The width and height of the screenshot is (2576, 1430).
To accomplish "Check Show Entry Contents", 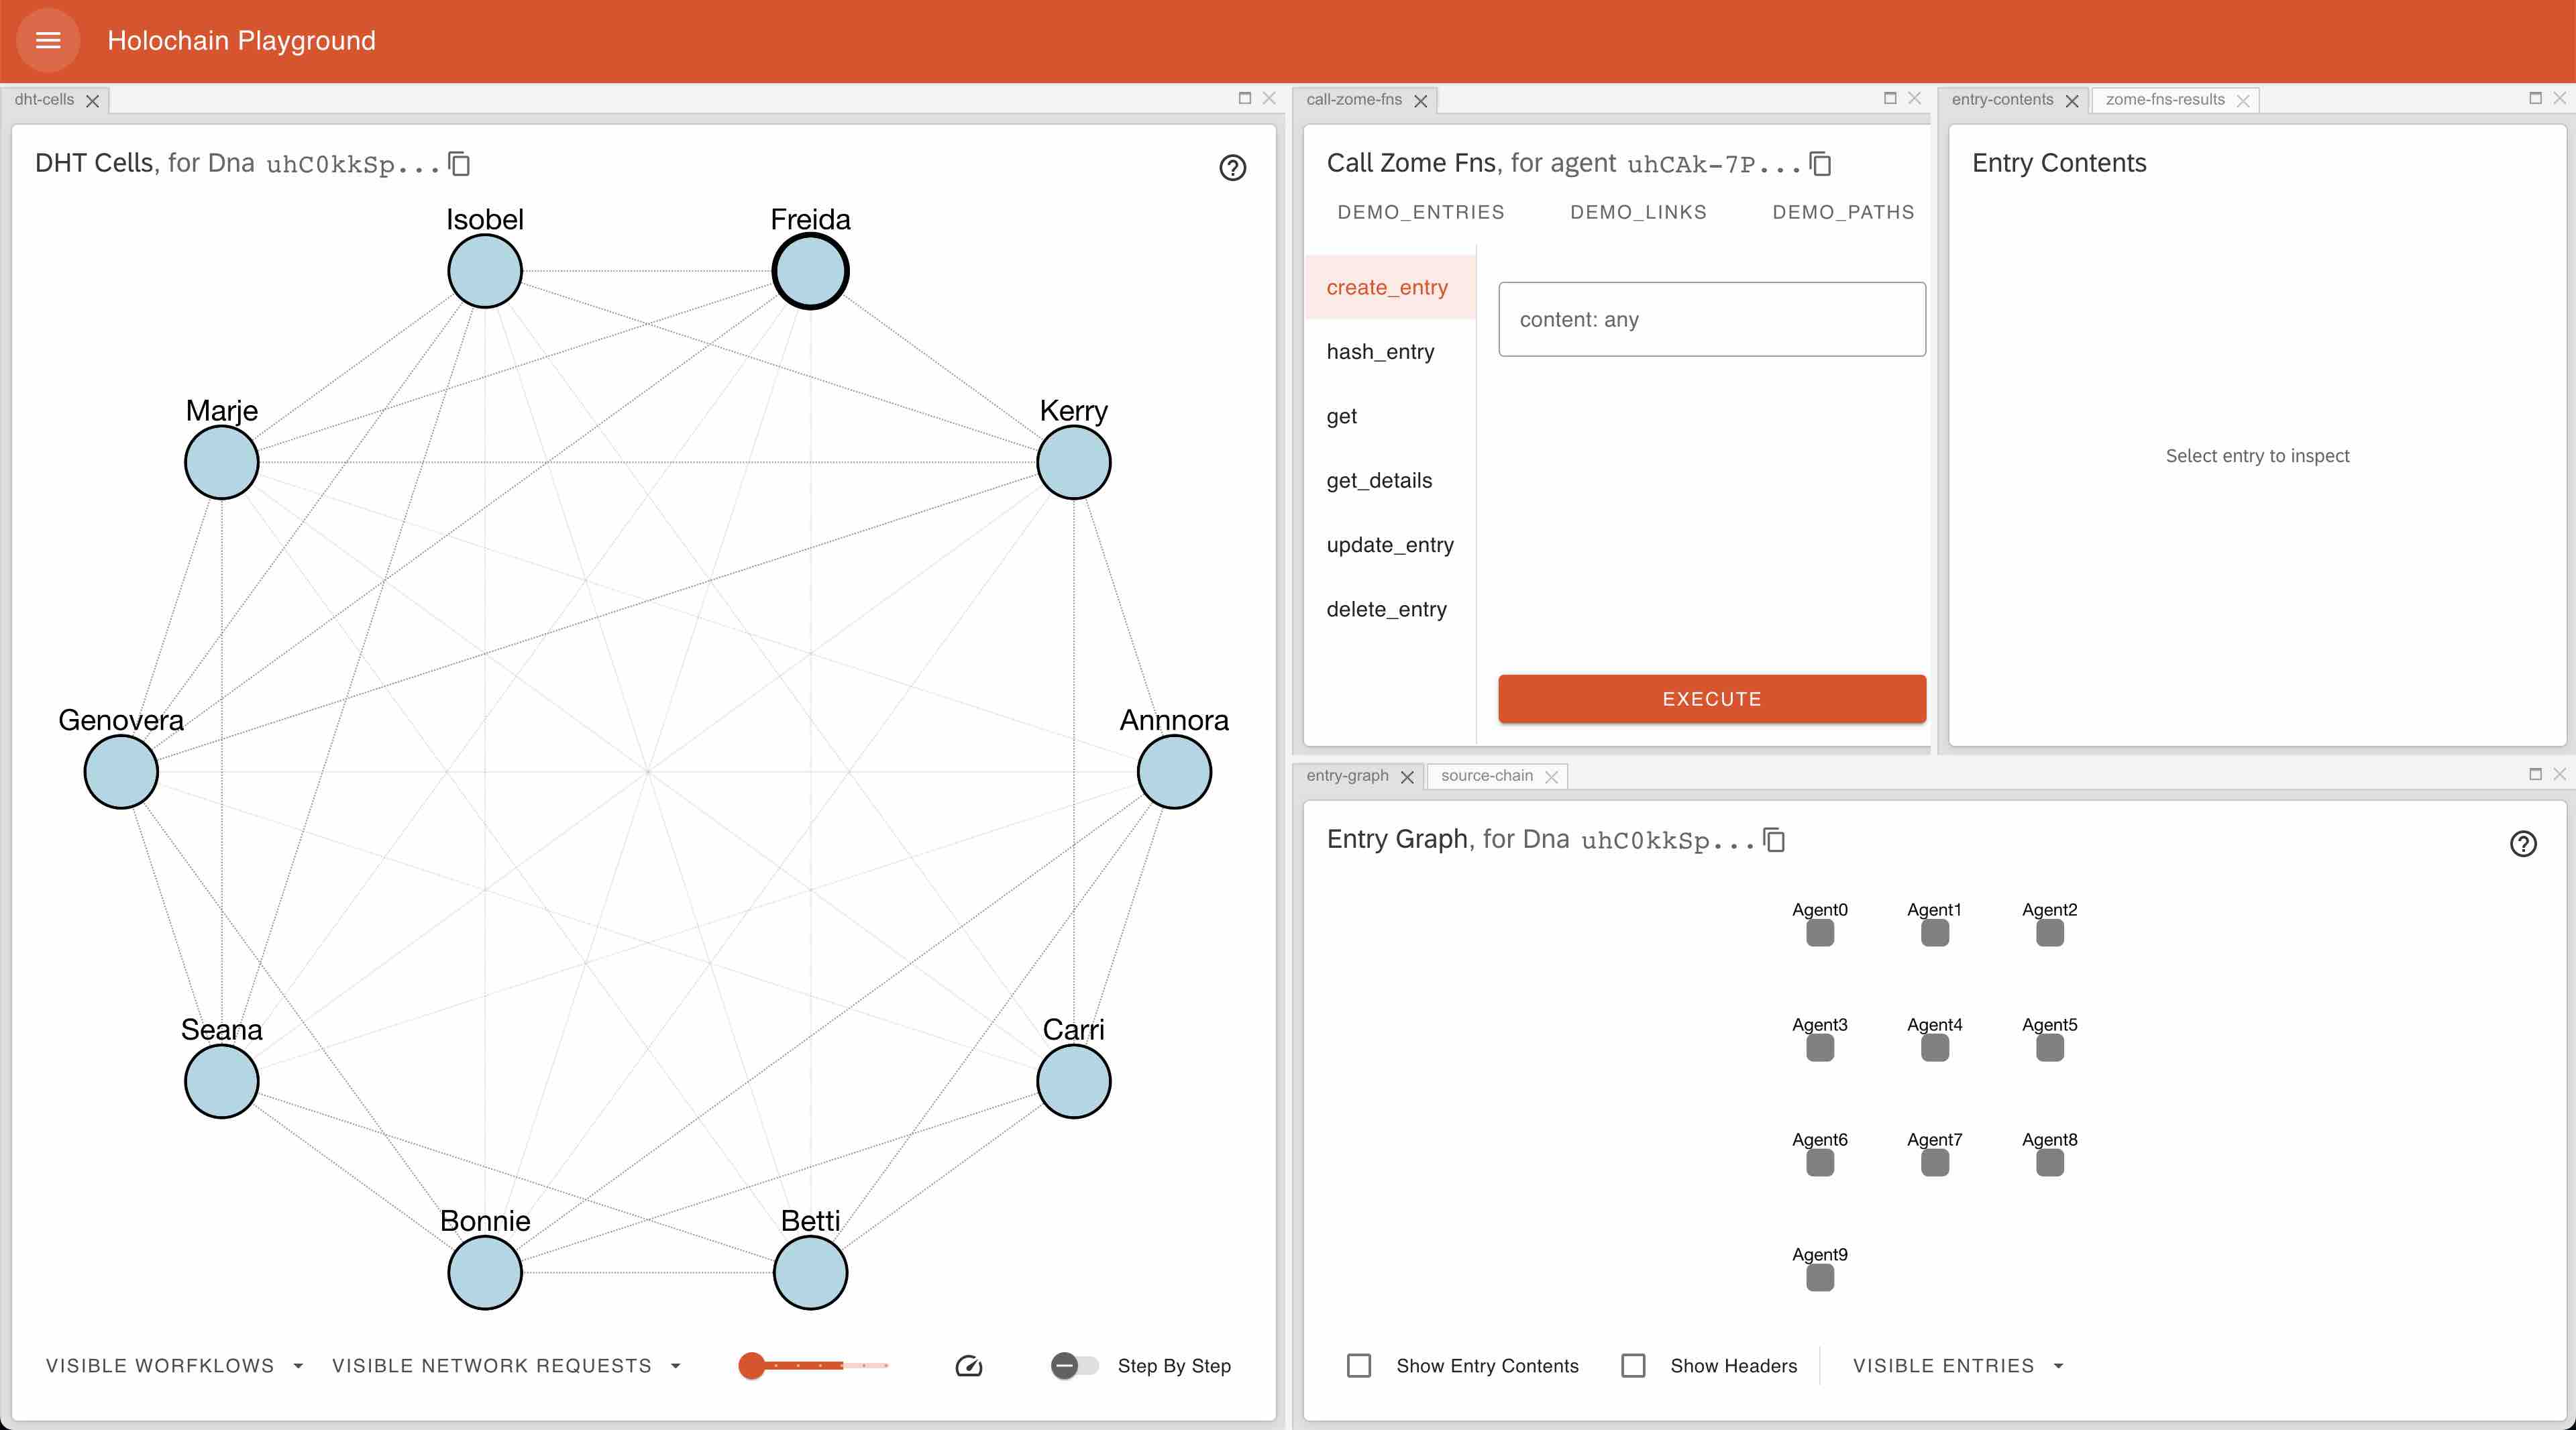I will click(1358, 1365).
